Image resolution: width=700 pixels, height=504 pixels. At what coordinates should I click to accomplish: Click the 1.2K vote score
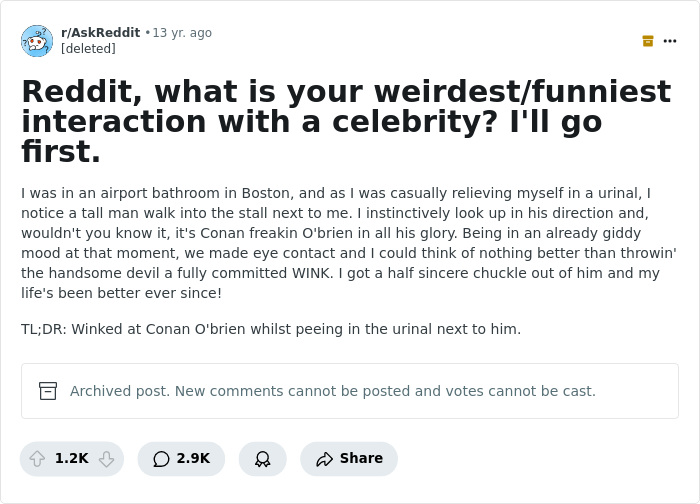pyautogui.click(x=72, y=459)
